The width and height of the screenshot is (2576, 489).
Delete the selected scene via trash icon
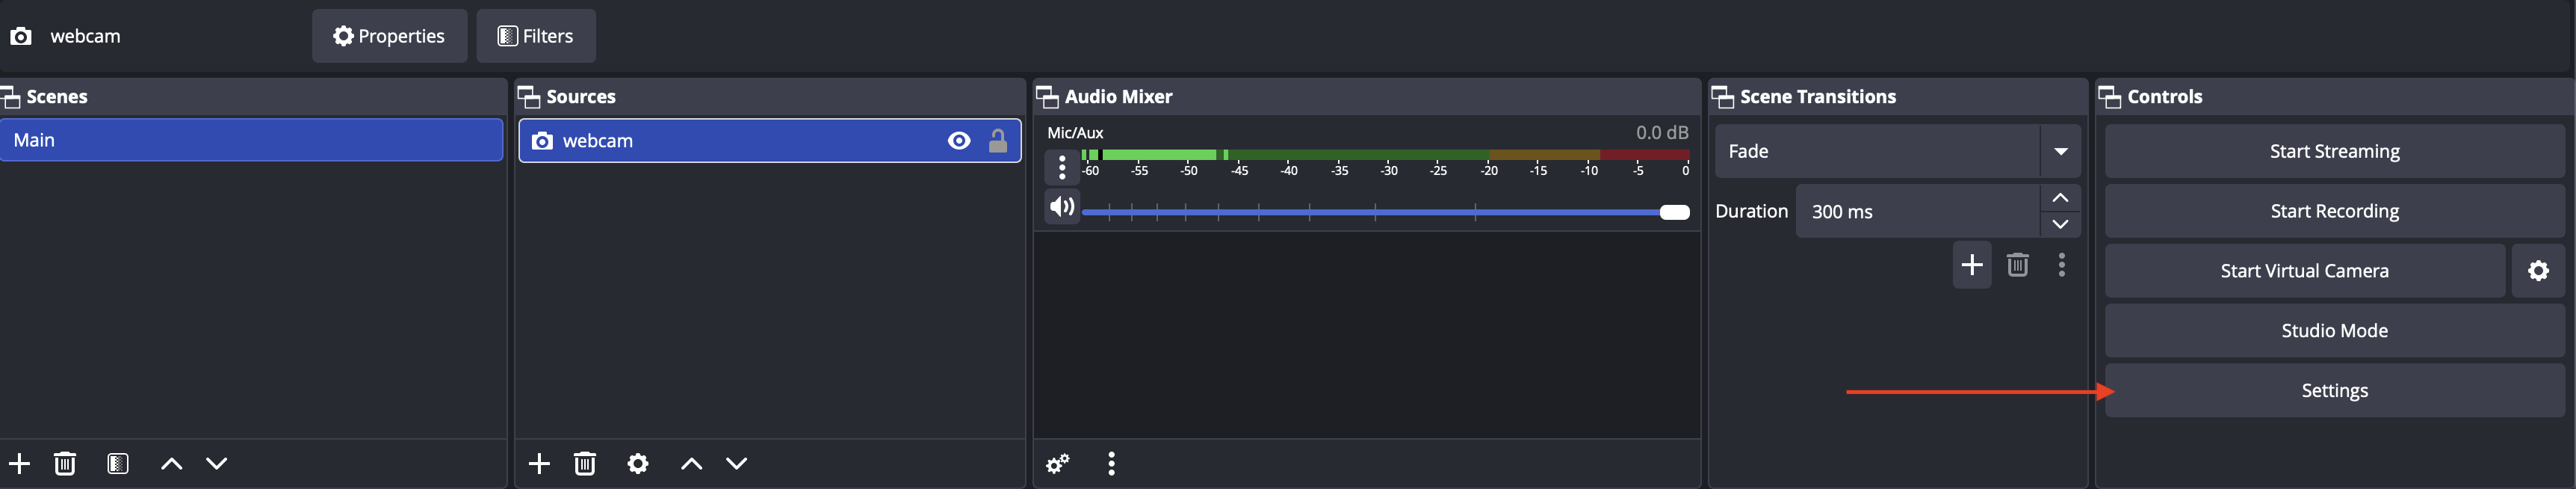tap(65, 463)
